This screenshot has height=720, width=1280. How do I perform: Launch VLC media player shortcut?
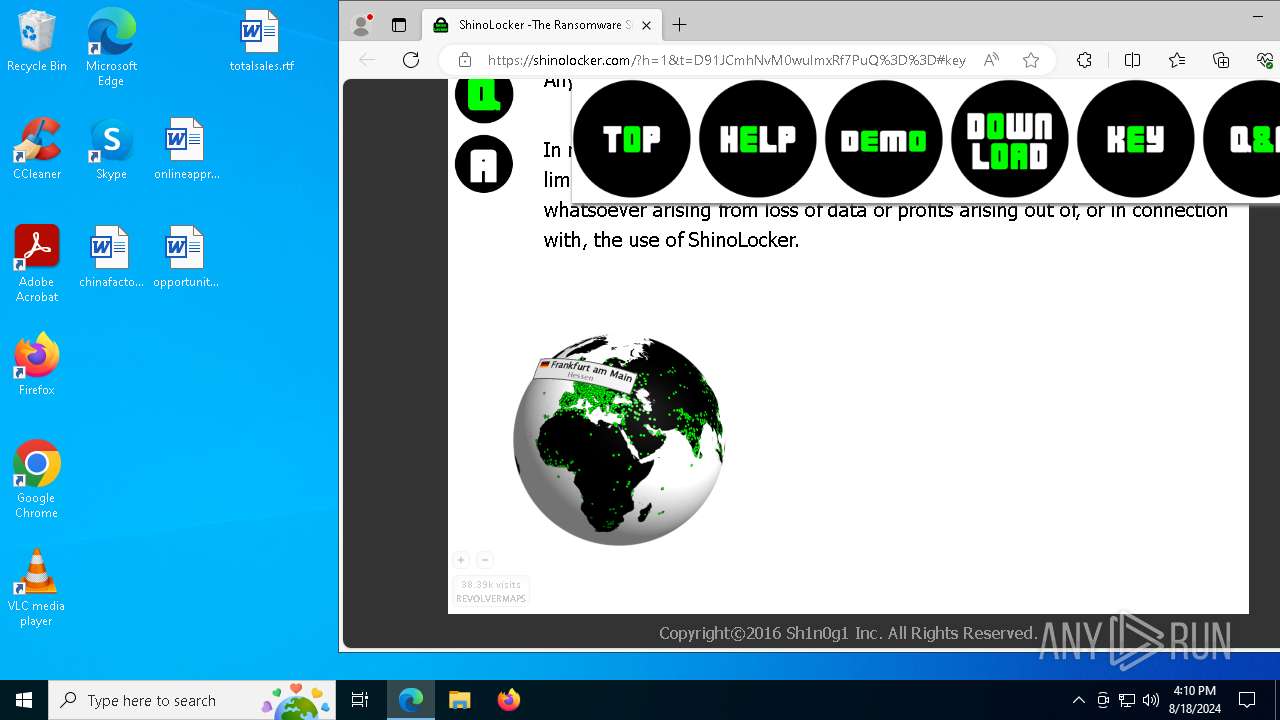37,588
